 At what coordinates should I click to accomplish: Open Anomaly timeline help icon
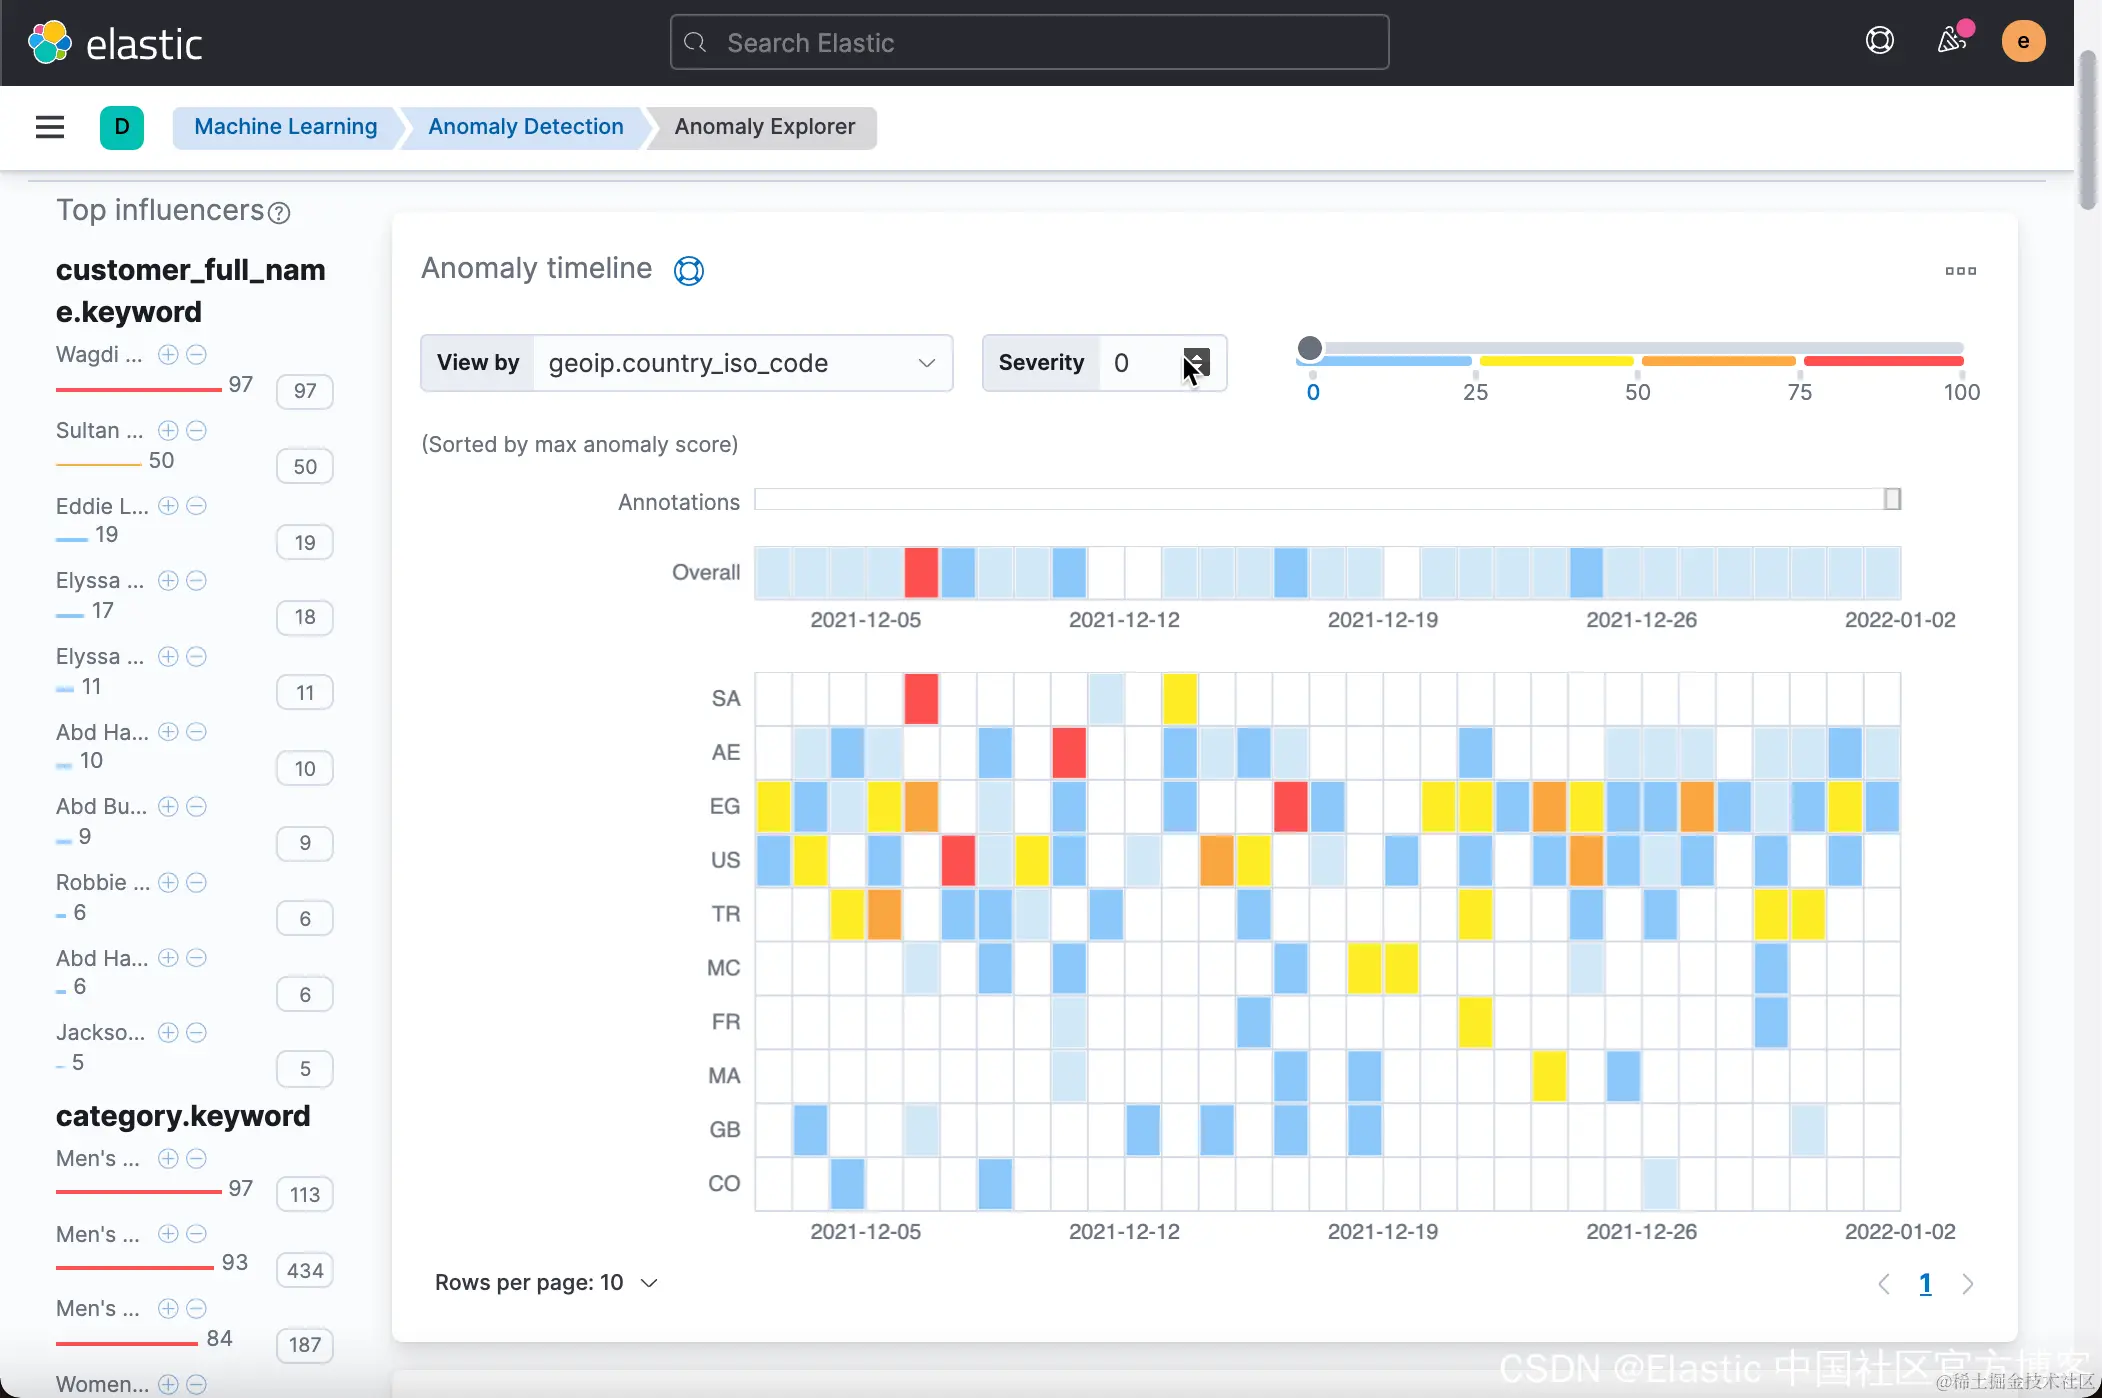pyautogui.click(x=689, y=271)
